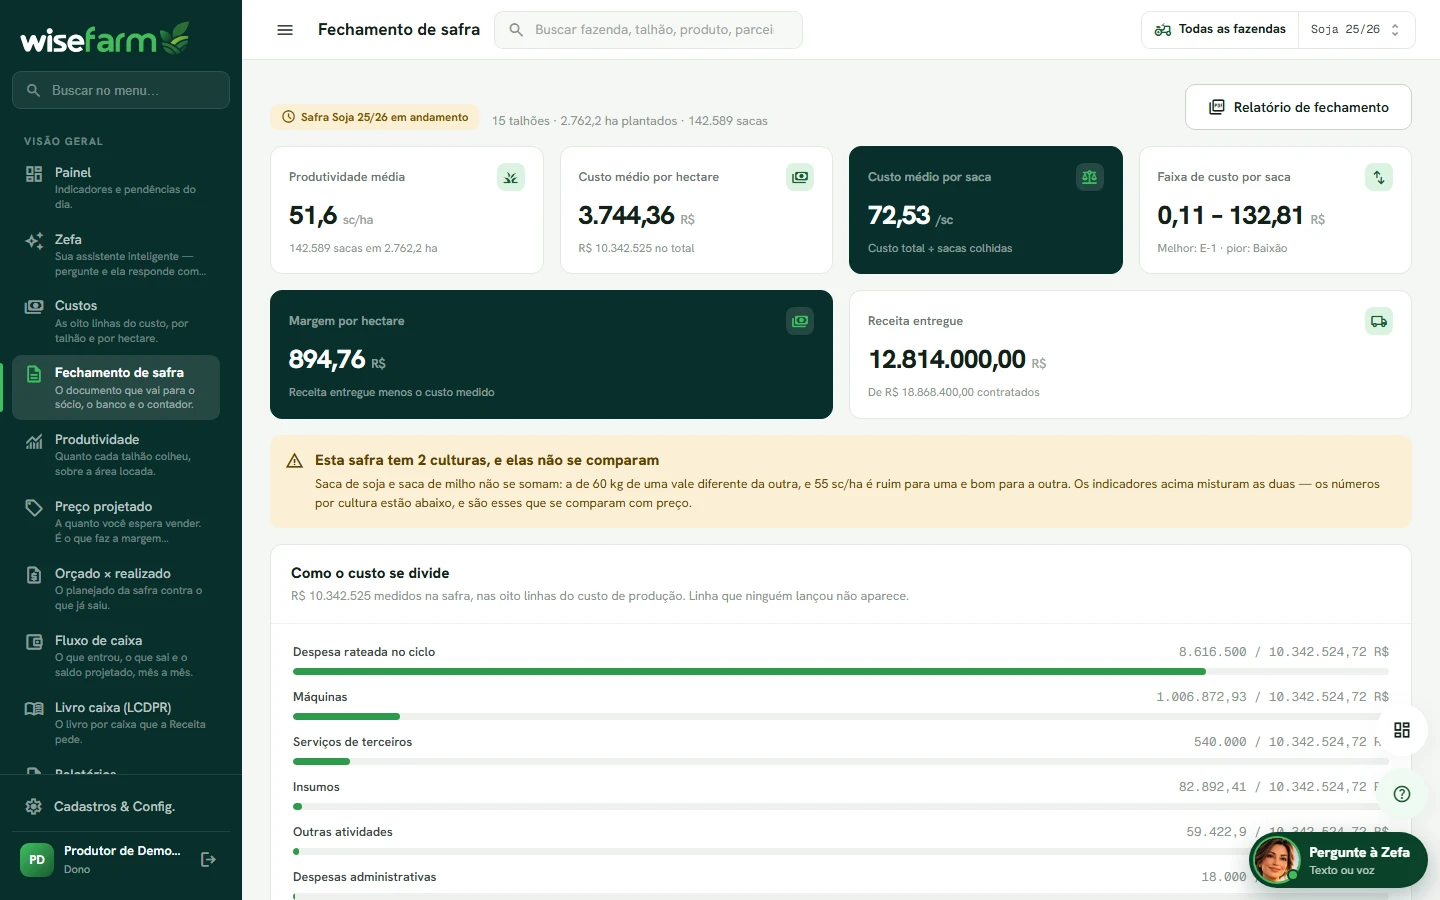This screenshot has height=900, width=1440.
Task: Click the Safra Soja 25/26 em andamento badge
Action: 375,117
